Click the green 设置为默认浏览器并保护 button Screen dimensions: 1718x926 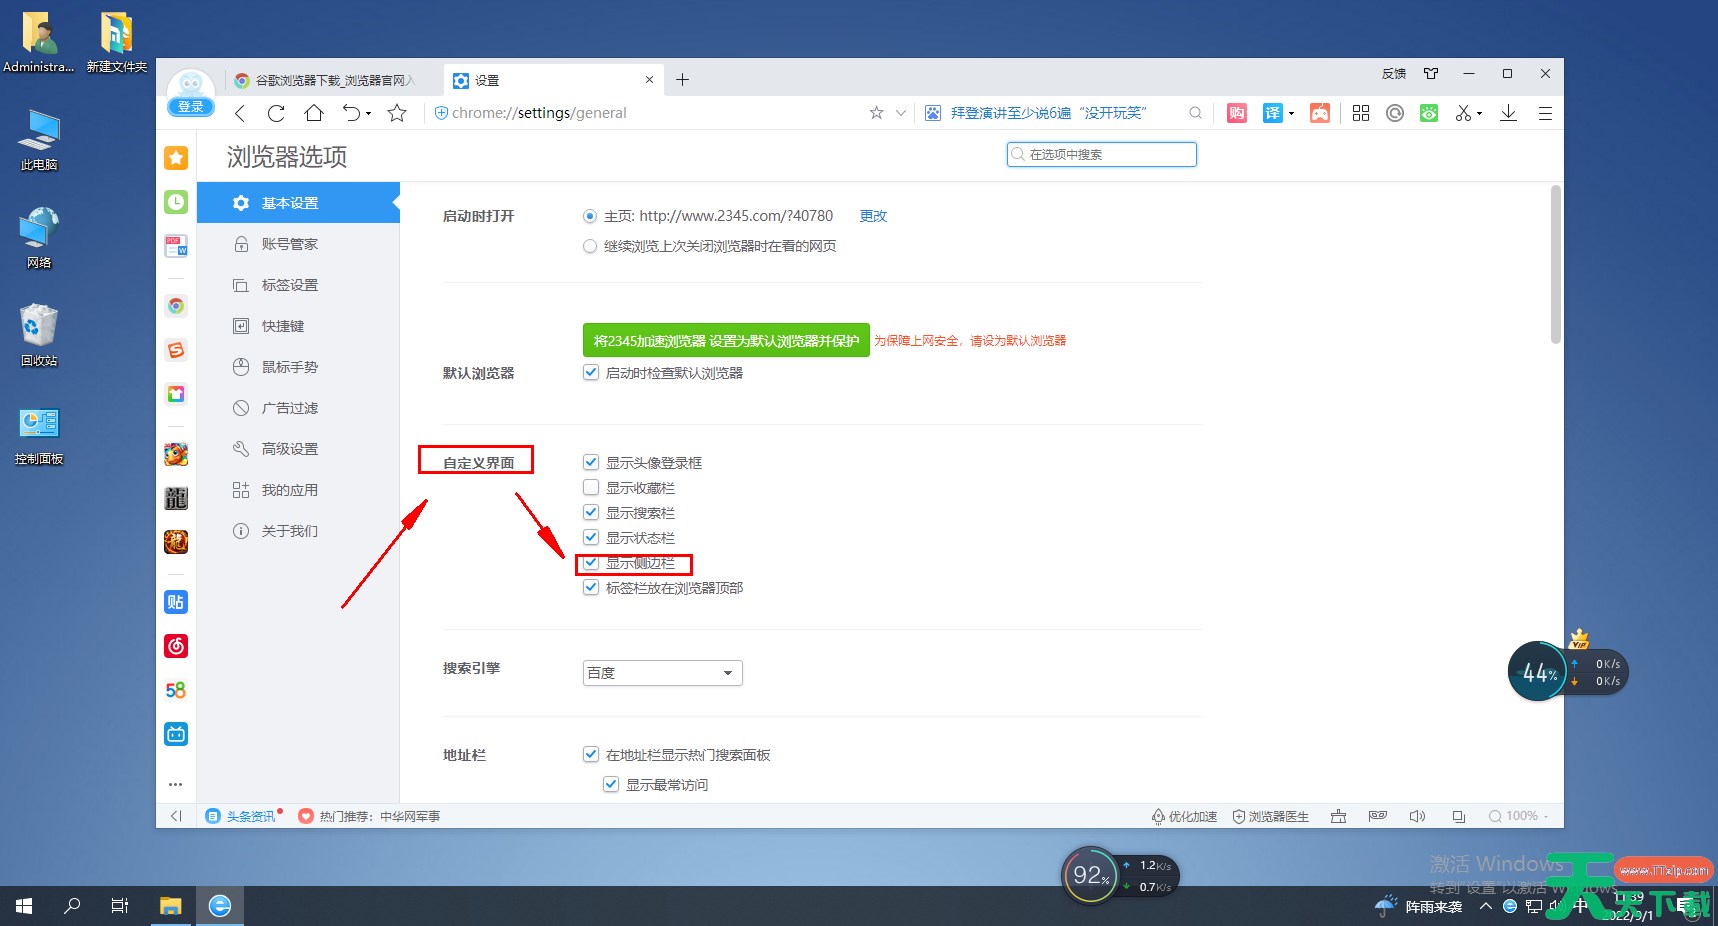[x=726, y=340]
